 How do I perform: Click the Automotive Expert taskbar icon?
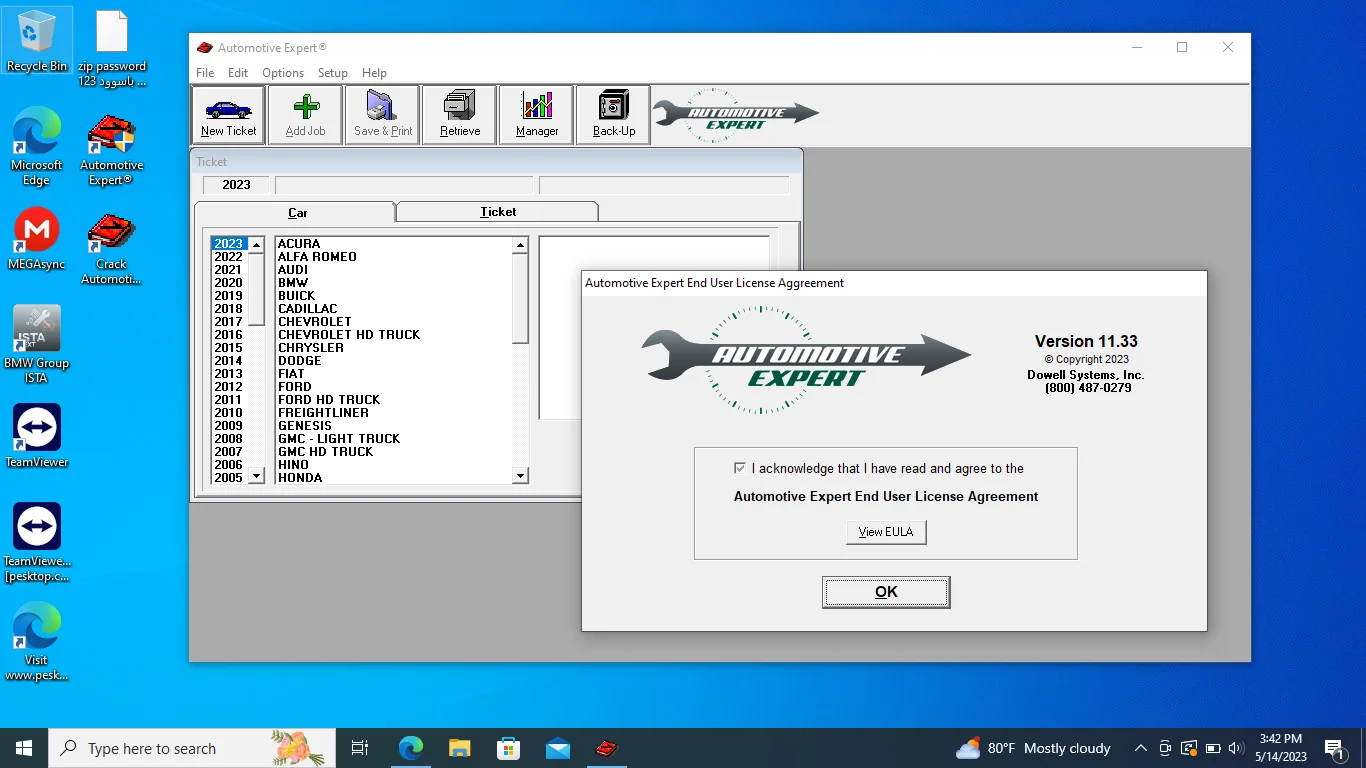606,747
